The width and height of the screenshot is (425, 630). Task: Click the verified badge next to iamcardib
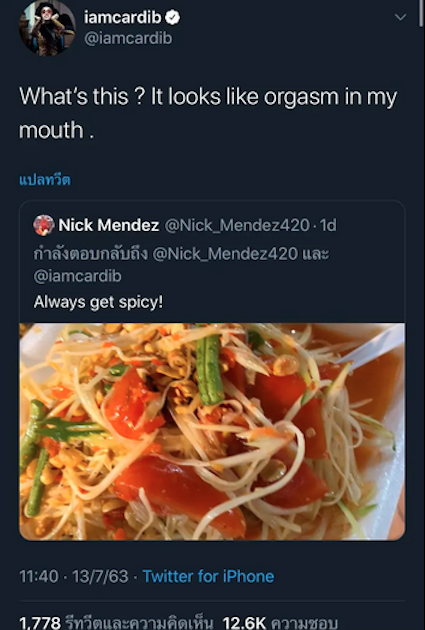(172, 17)
